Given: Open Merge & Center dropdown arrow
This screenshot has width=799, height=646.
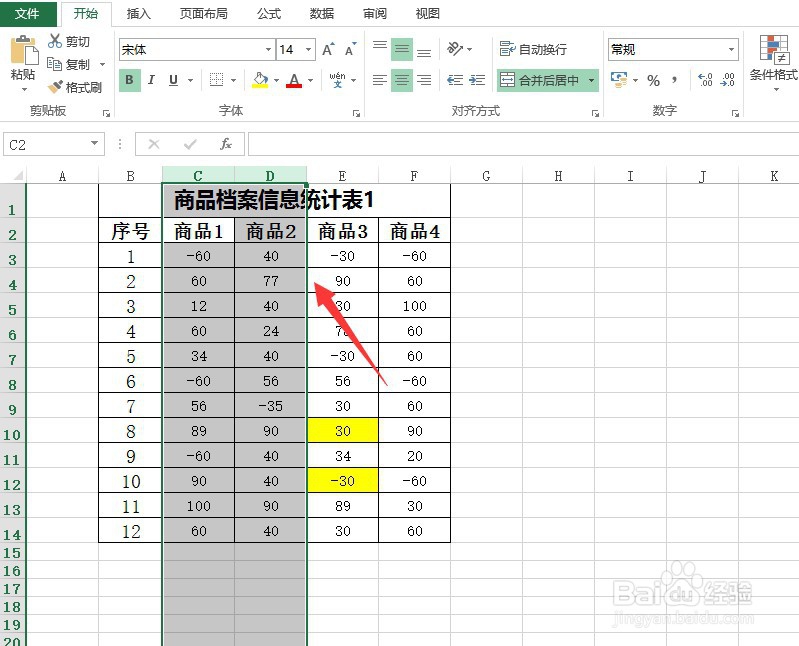Looking at the screenshot, I should tap(591, 80).
